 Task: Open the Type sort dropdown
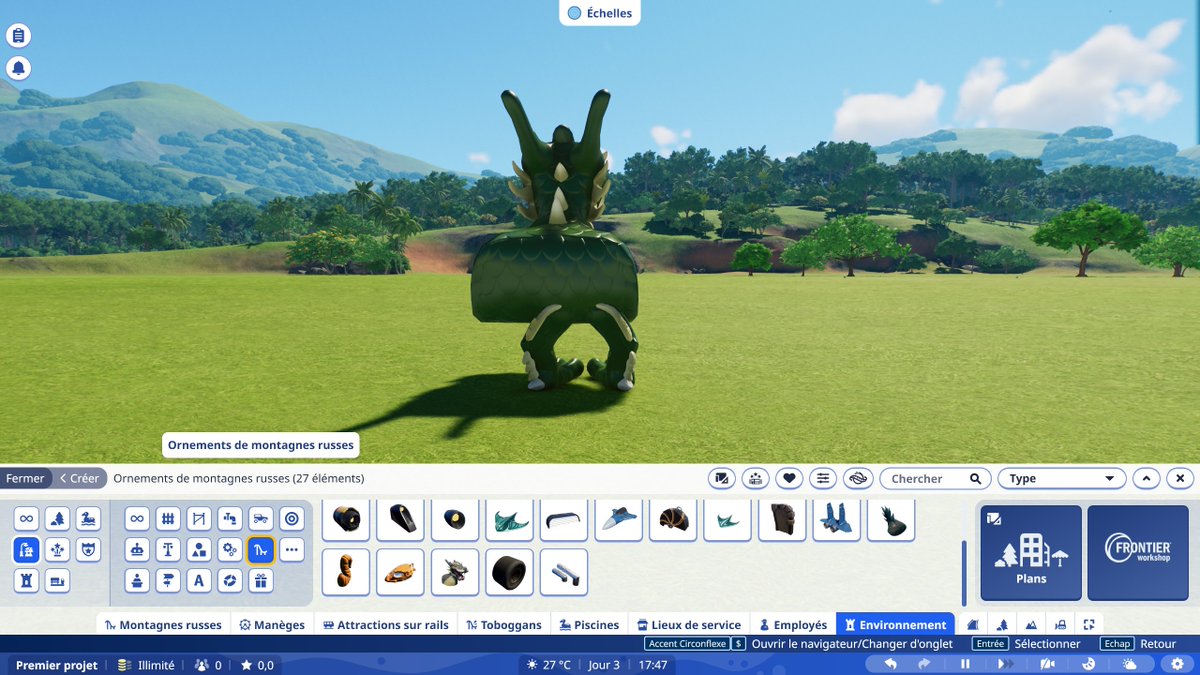[1061, 479]
